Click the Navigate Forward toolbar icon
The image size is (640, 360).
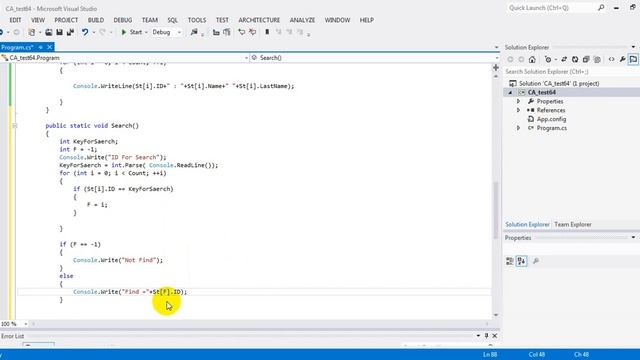pos(16,32)
